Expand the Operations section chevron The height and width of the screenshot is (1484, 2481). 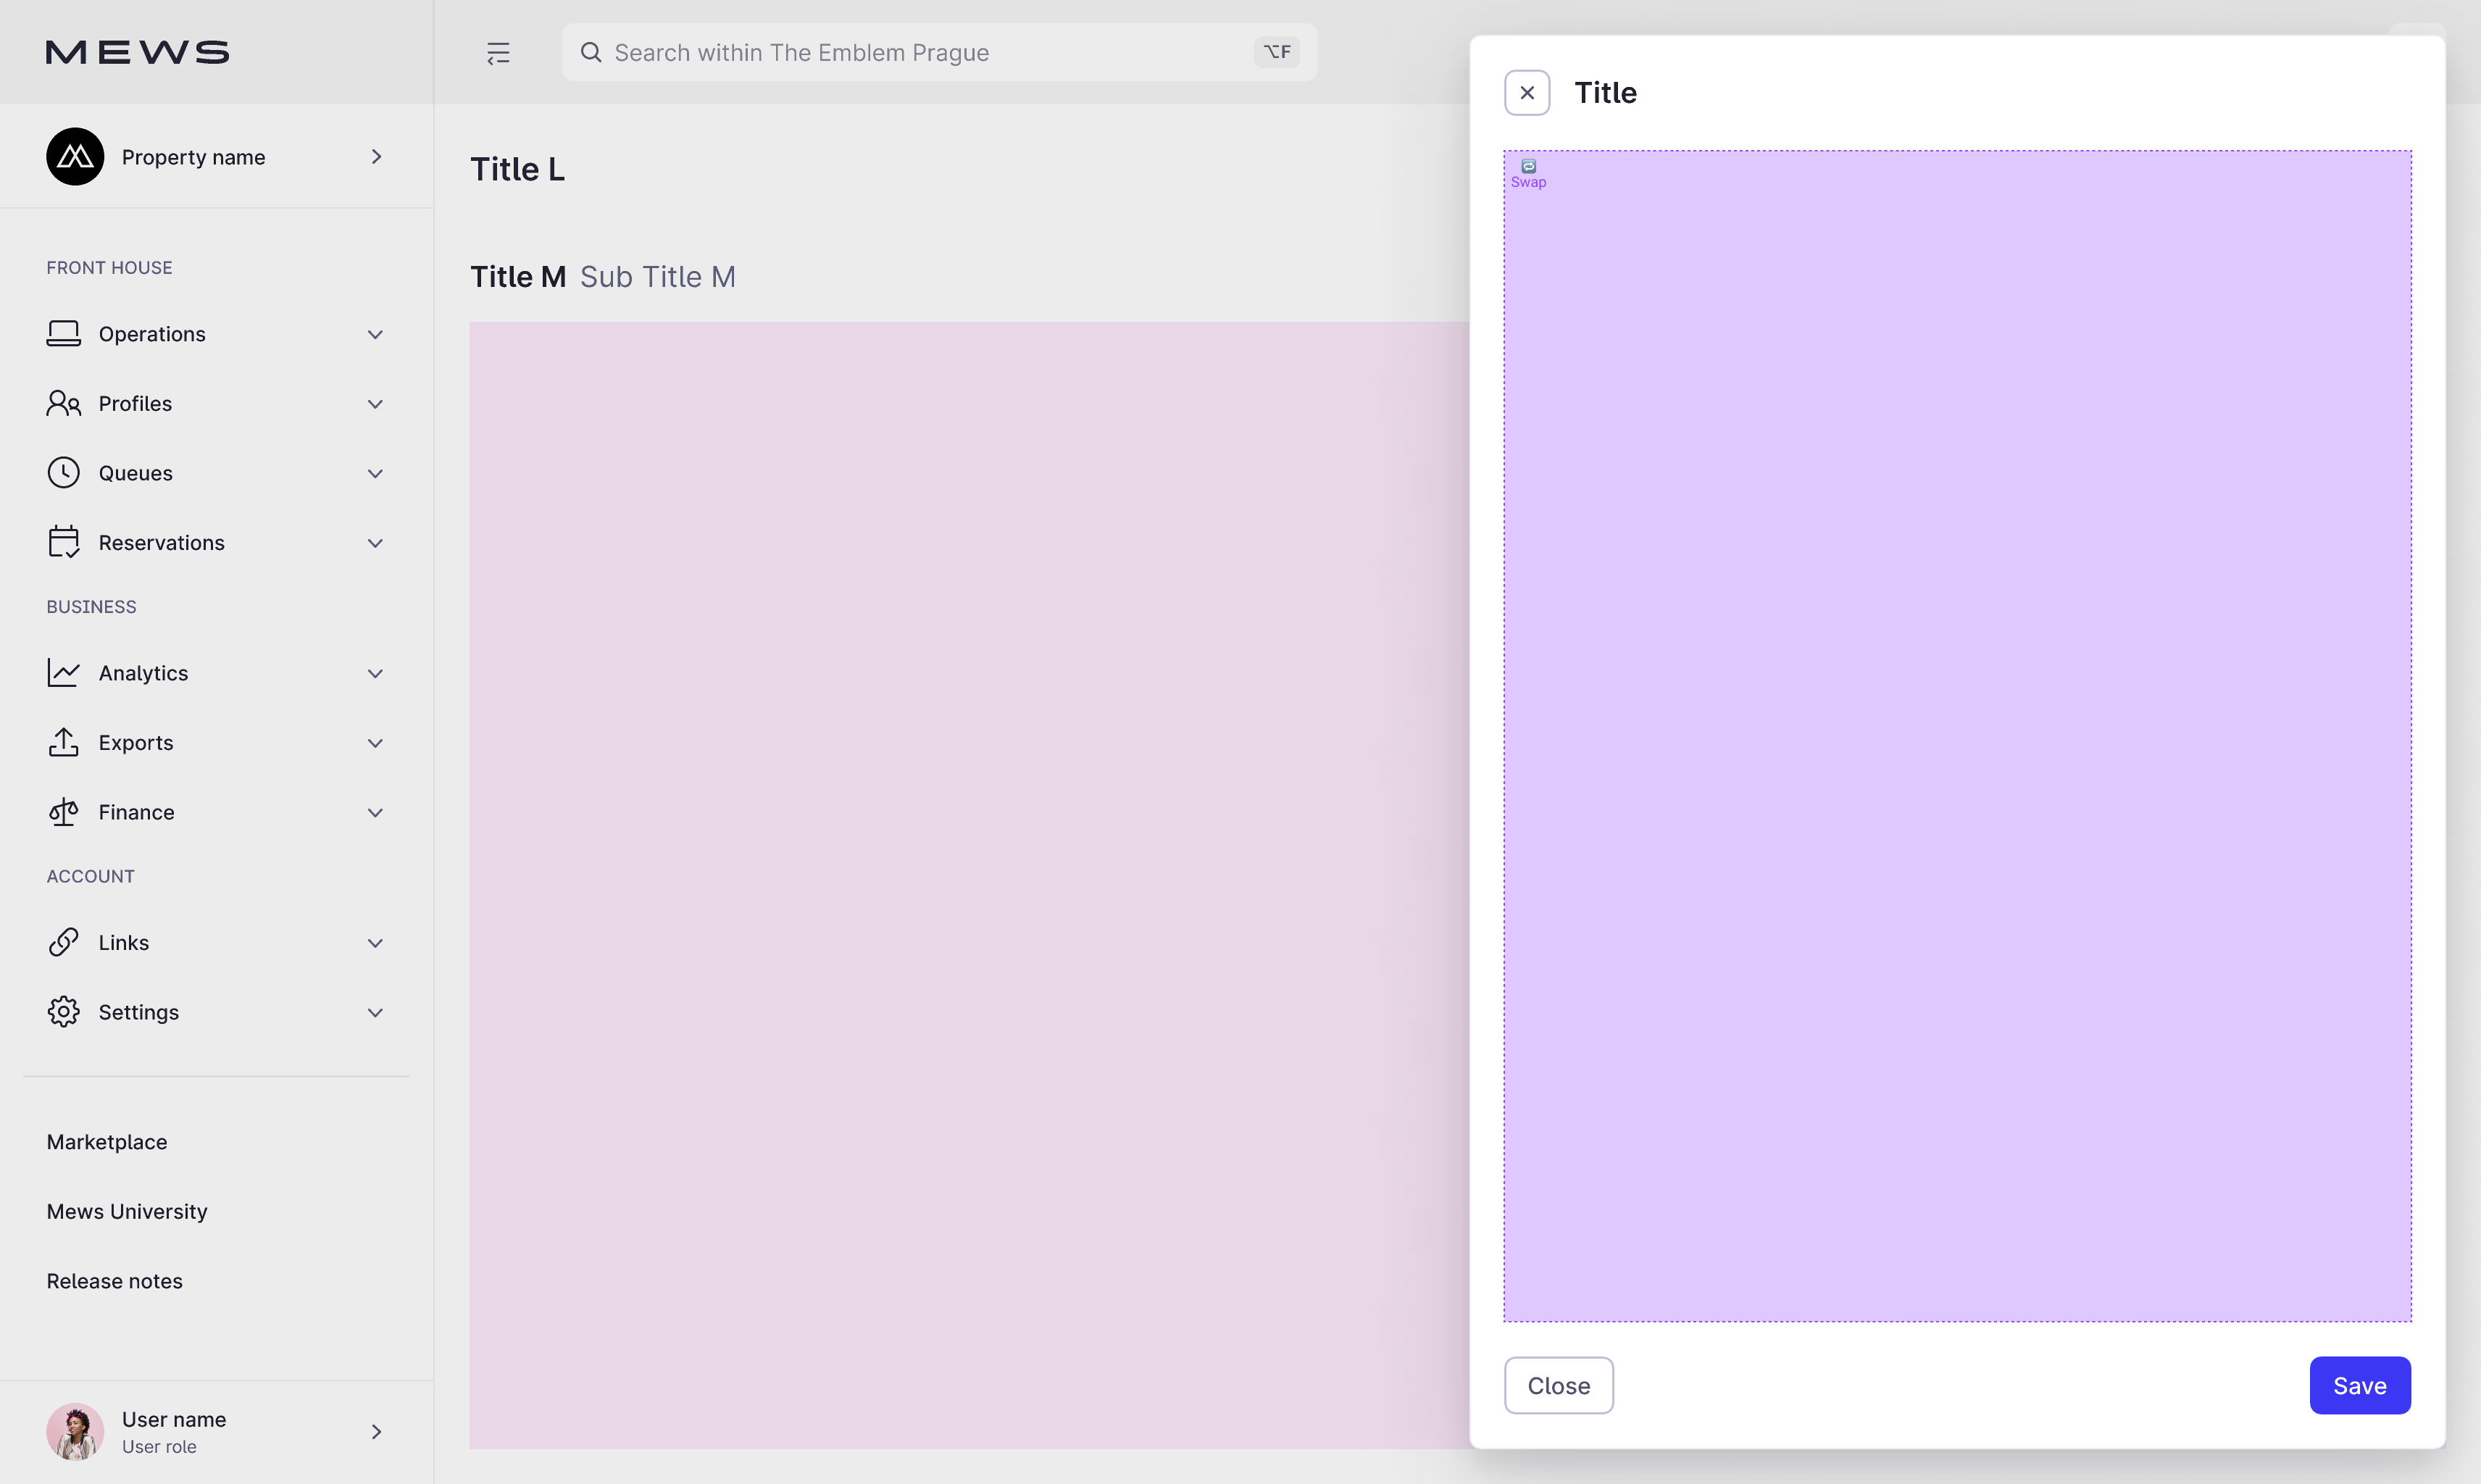point(375,334)
